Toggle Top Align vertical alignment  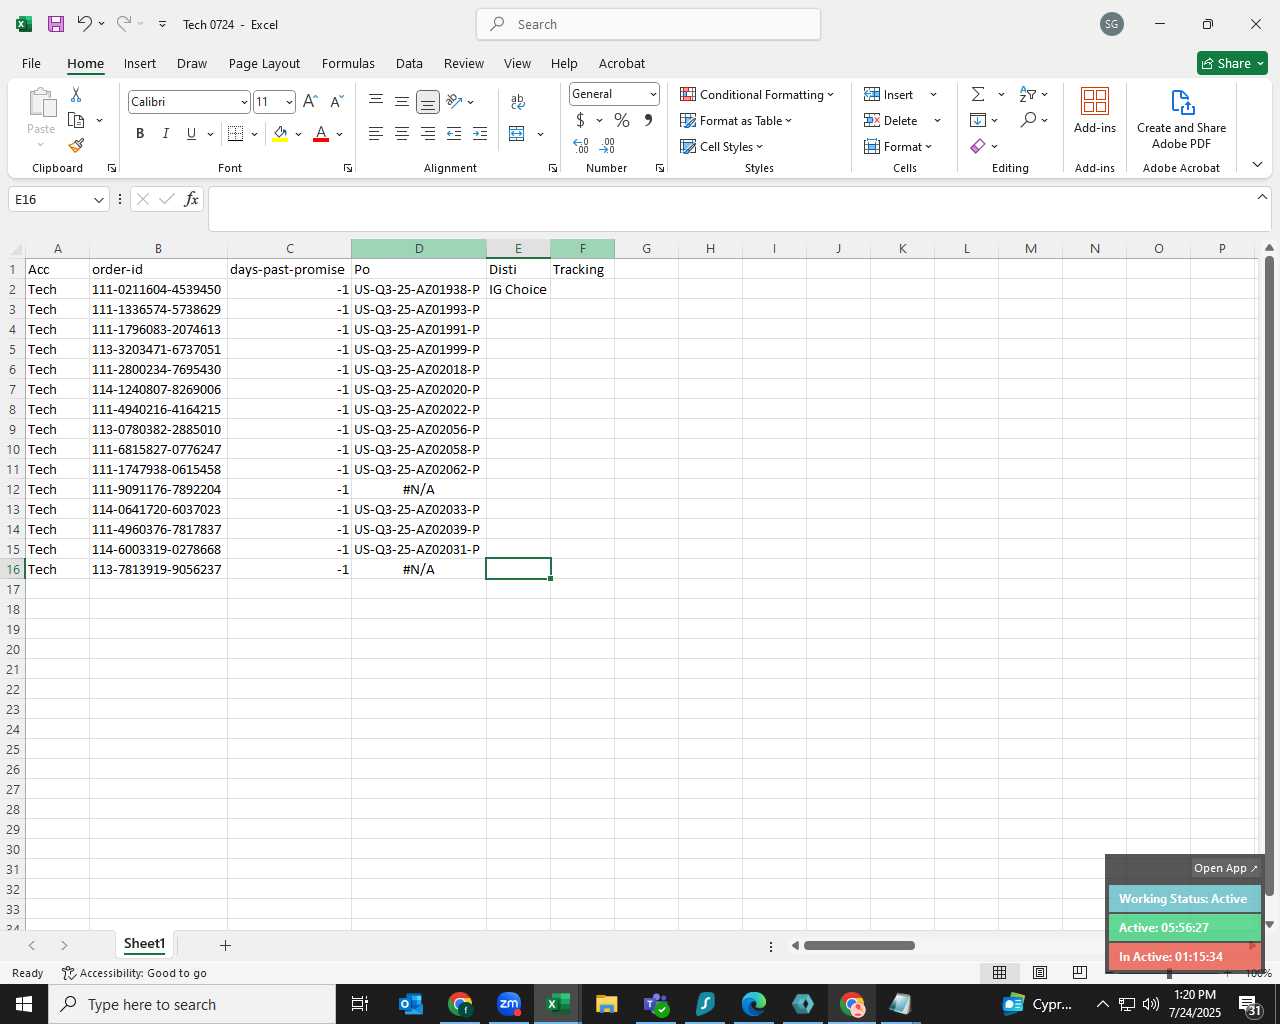tap(376, 101)
